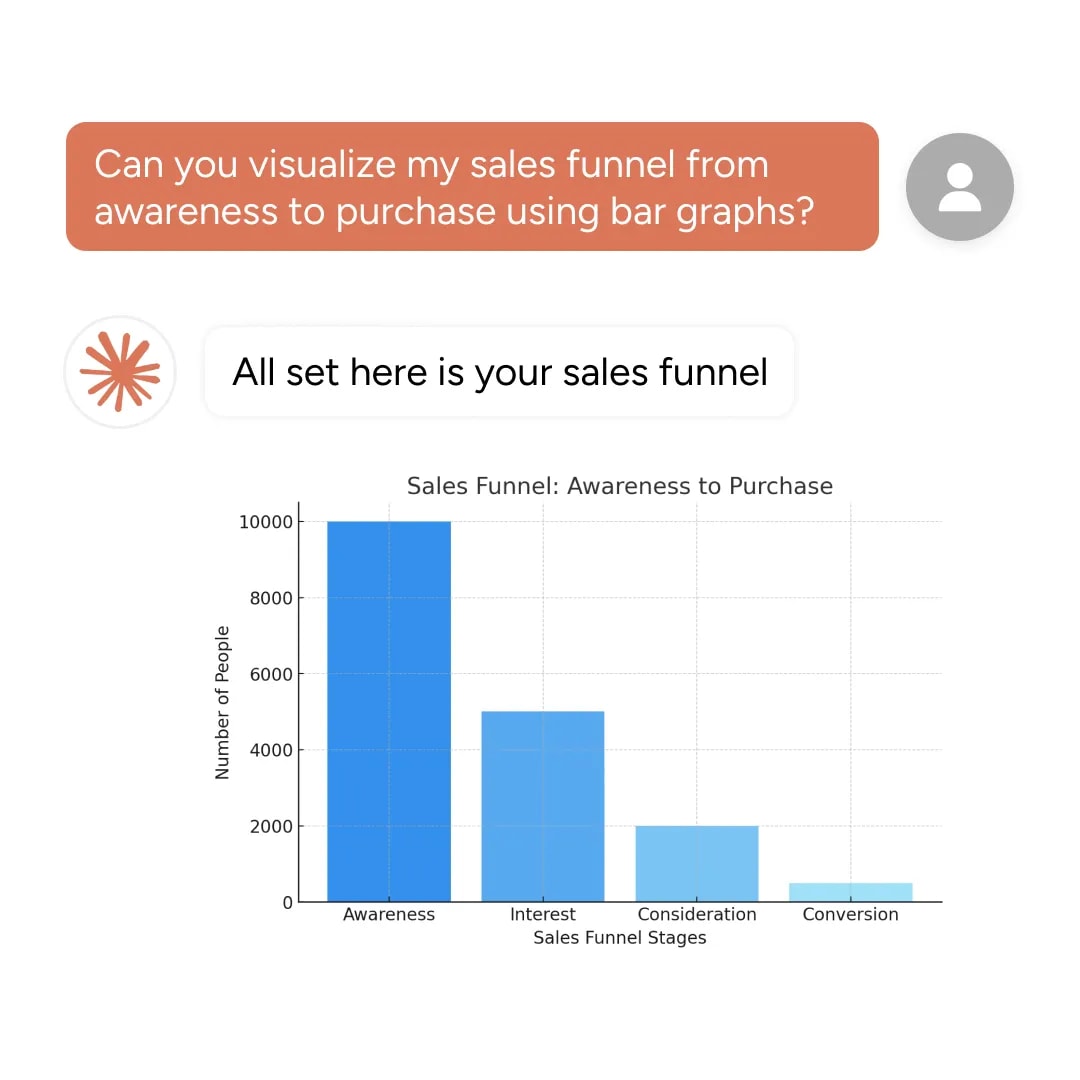Screen dimensions: 1080x1080
Task: Click the 'Number of People' axis label
Action: tap(222, 703)
